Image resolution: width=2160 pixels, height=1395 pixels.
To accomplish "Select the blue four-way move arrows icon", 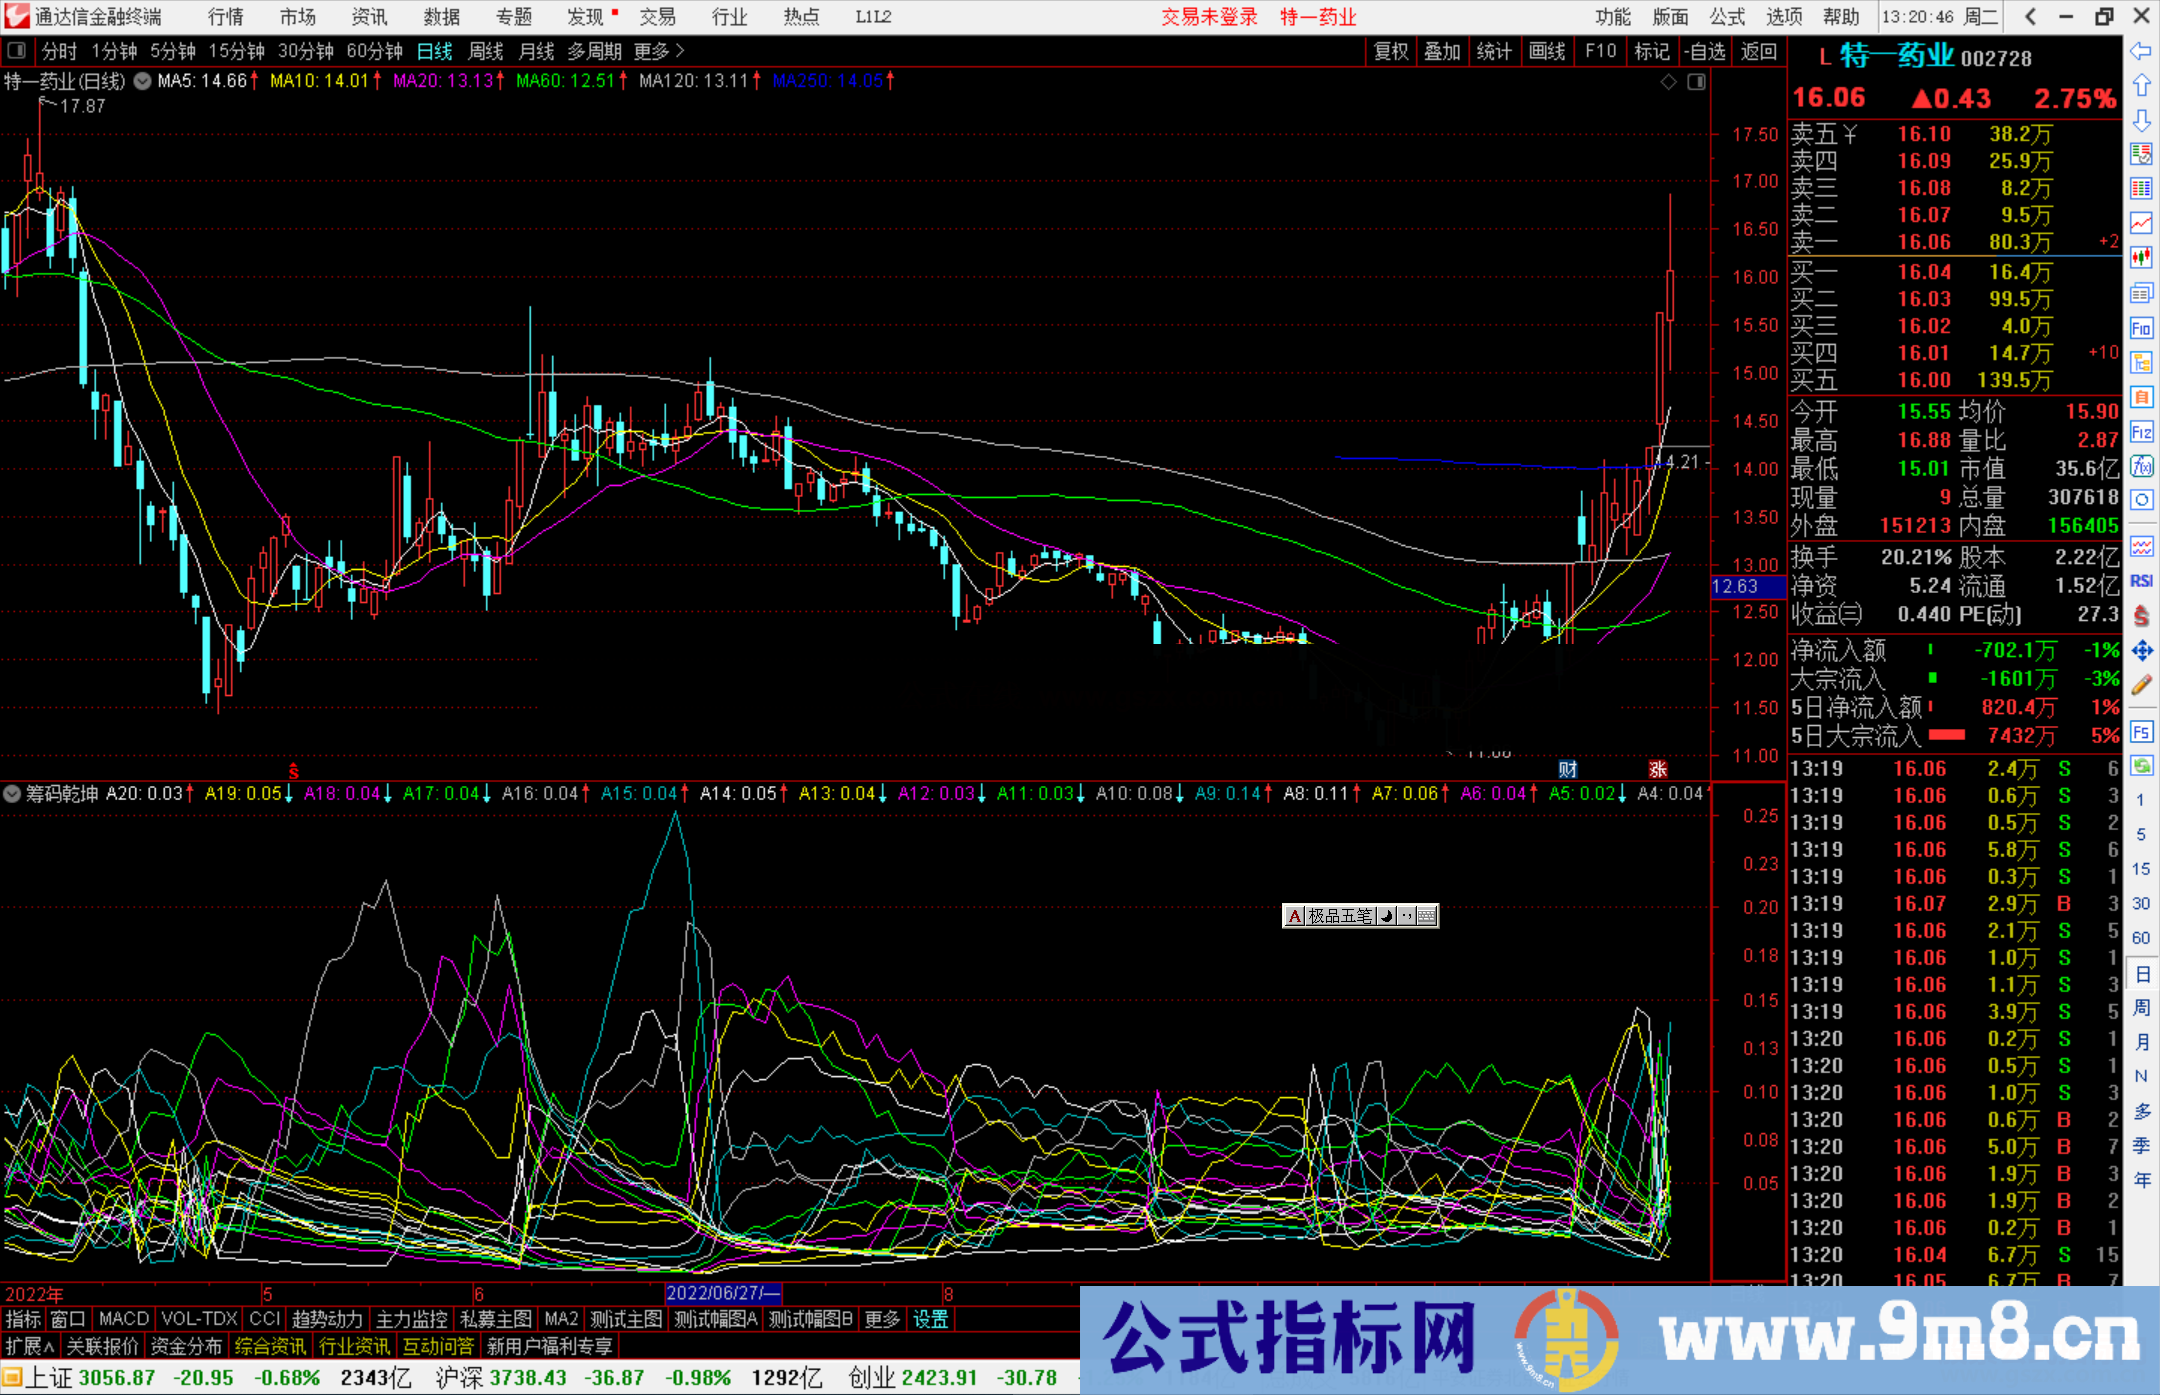I will (x=2141, y=650).
